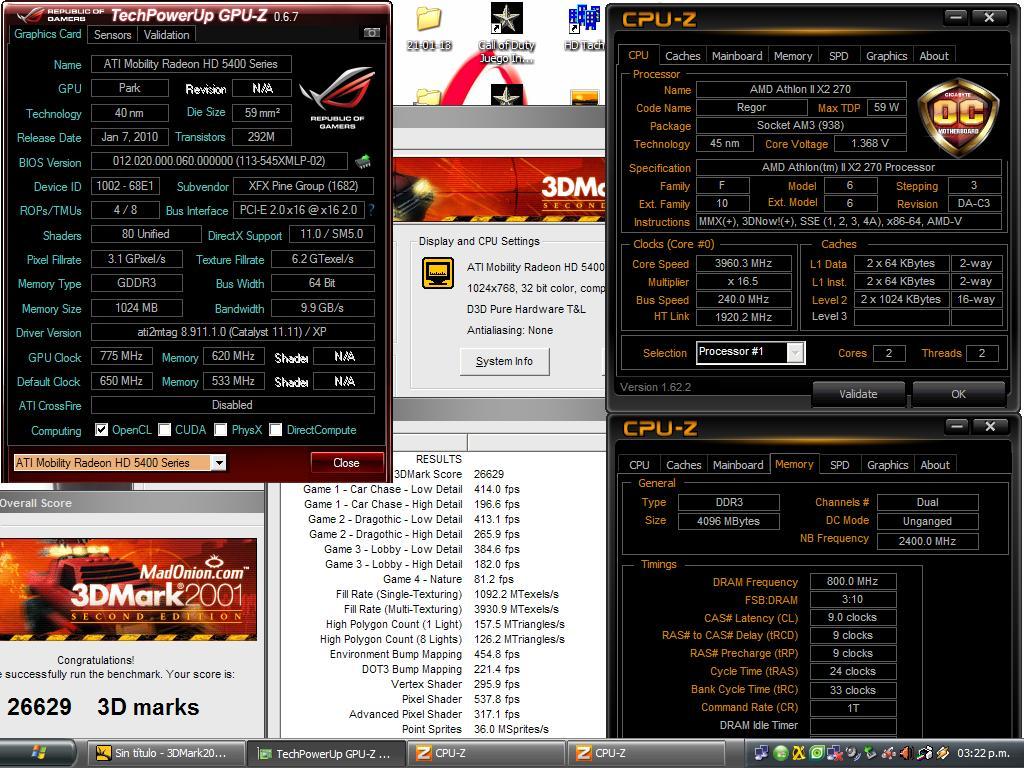Click the Bus Interface question mark icon
Viewport: 1024px width, 768px height.
click(x=371, y=210)
